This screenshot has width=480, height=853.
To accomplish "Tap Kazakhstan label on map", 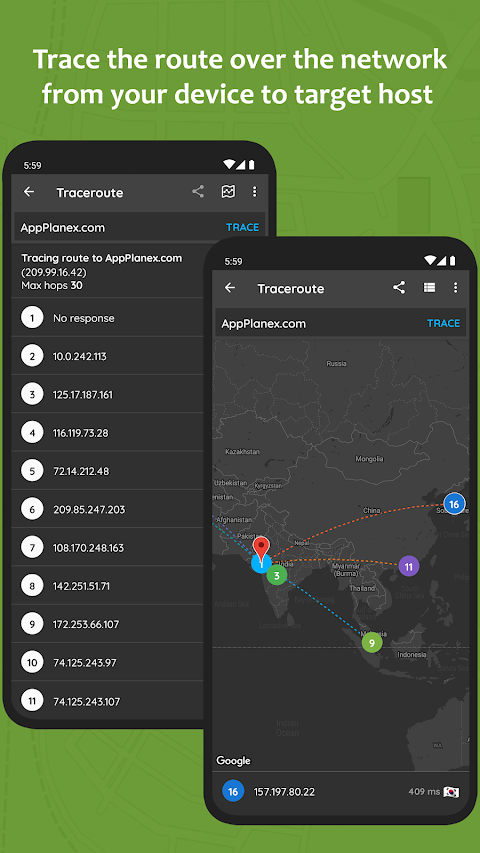I will (x=242, y=451).
